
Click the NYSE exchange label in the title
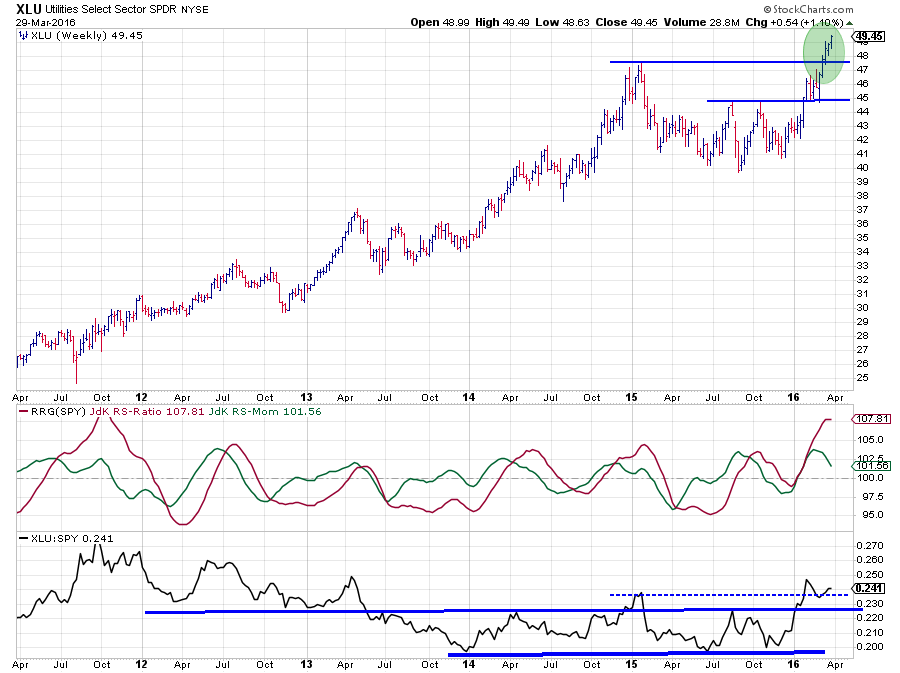195,9
